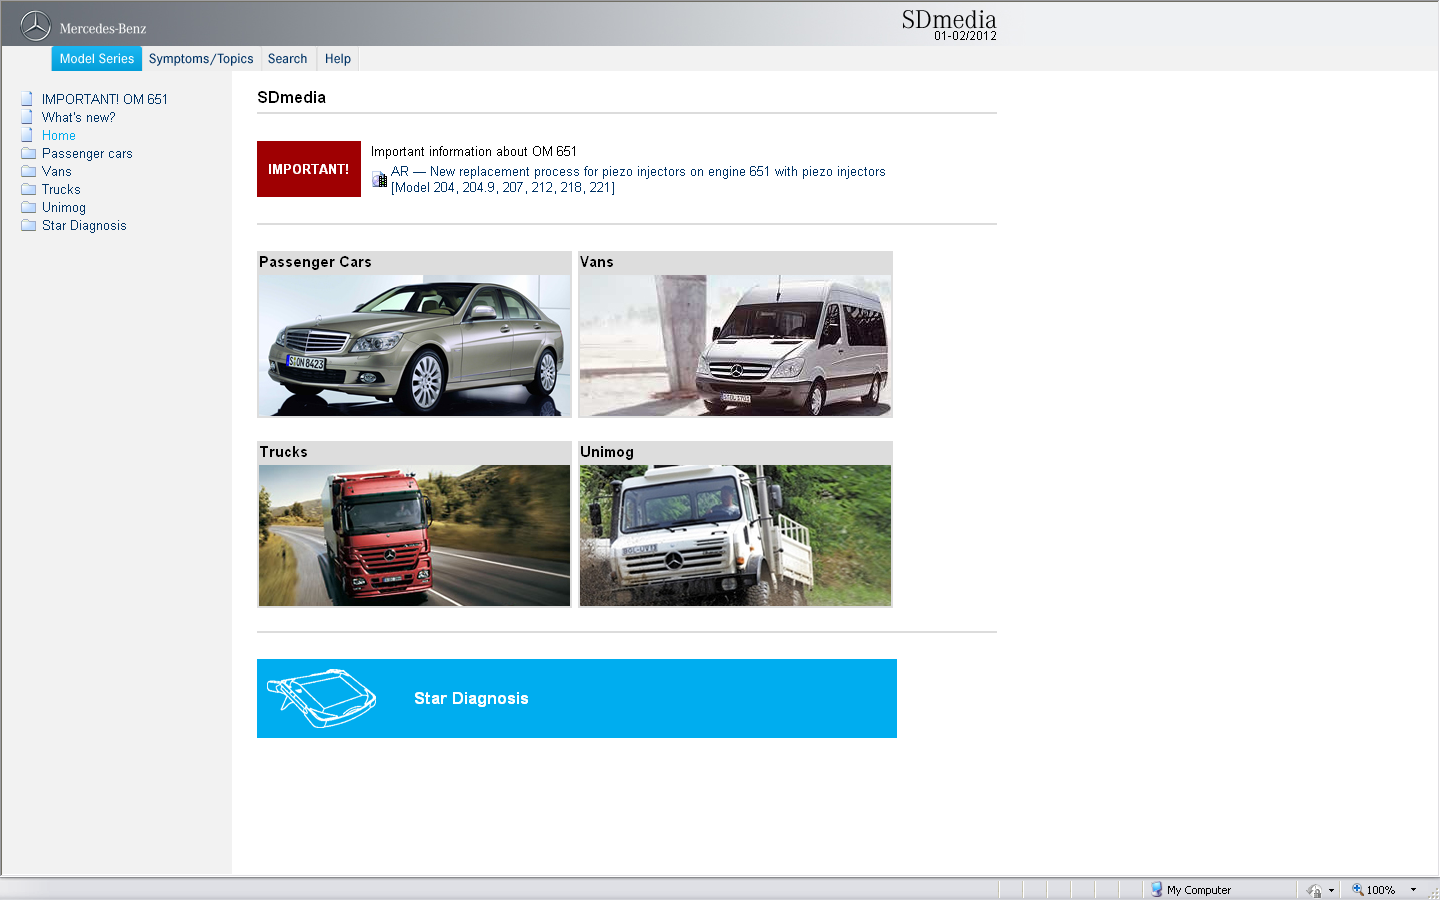Open the zoom level dropdown arrow

tap(1413, 890)
